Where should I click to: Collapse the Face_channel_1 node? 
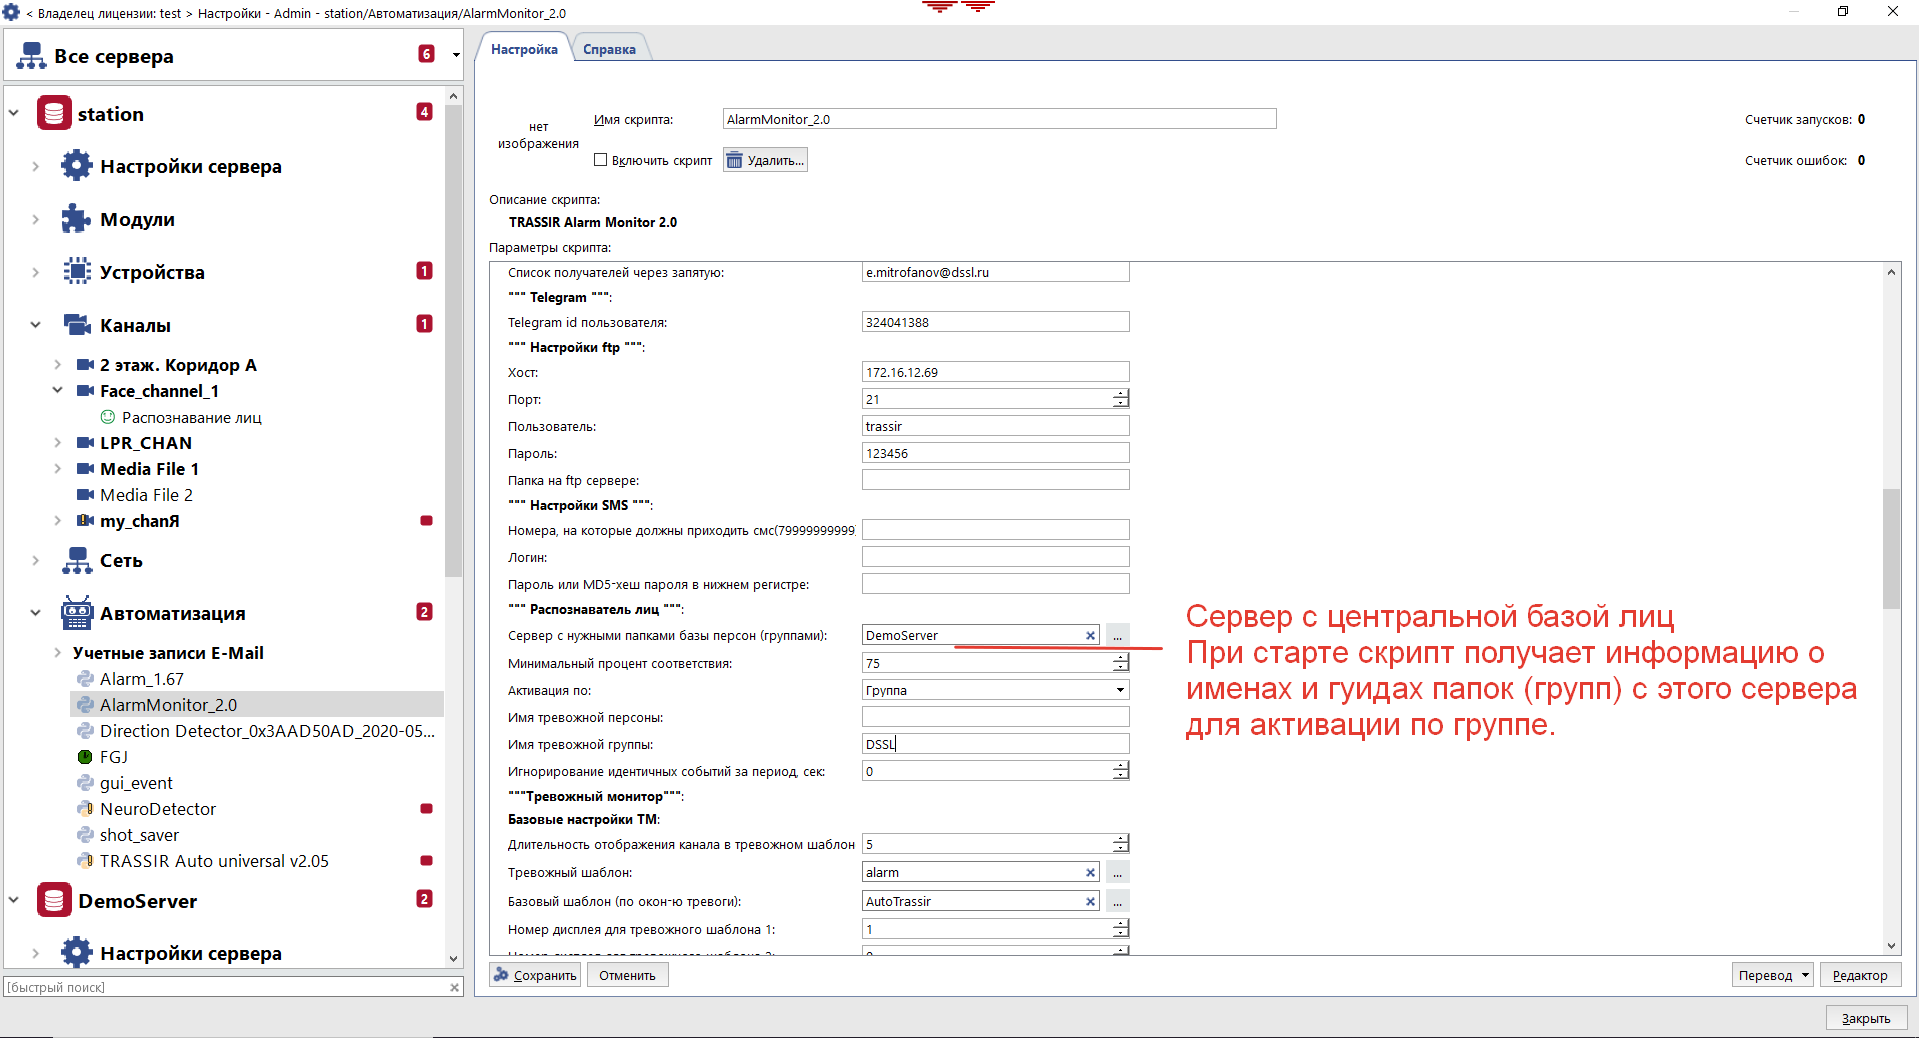coord(58,391)
